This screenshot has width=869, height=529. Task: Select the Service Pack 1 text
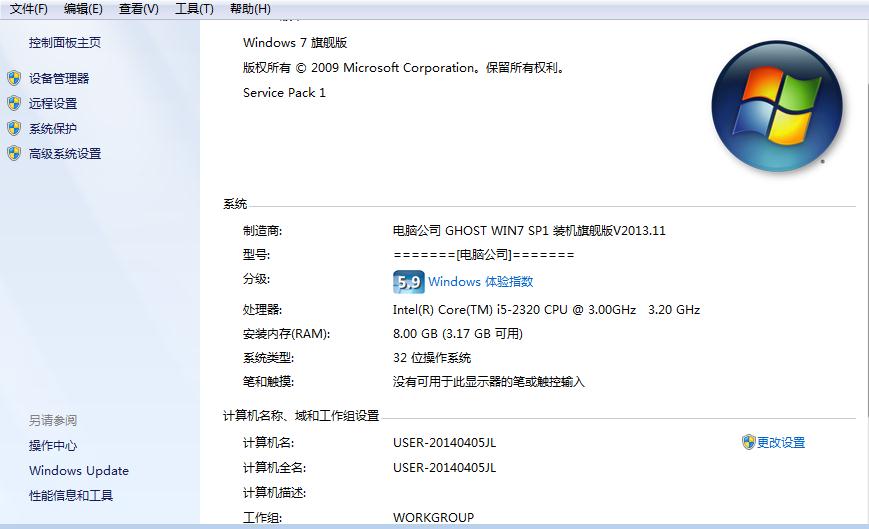[284, 93]
